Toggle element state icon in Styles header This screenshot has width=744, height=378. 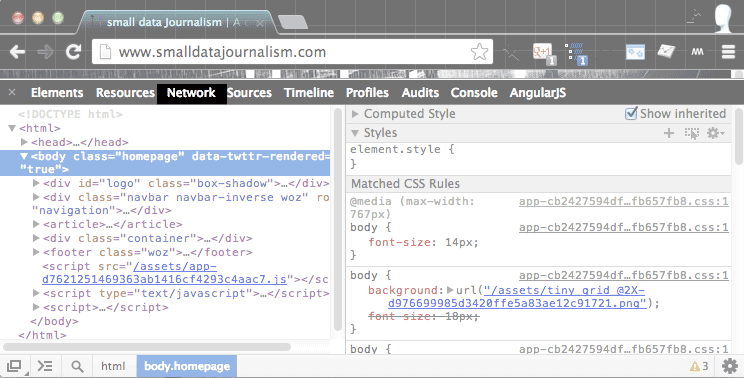[692, 133]
